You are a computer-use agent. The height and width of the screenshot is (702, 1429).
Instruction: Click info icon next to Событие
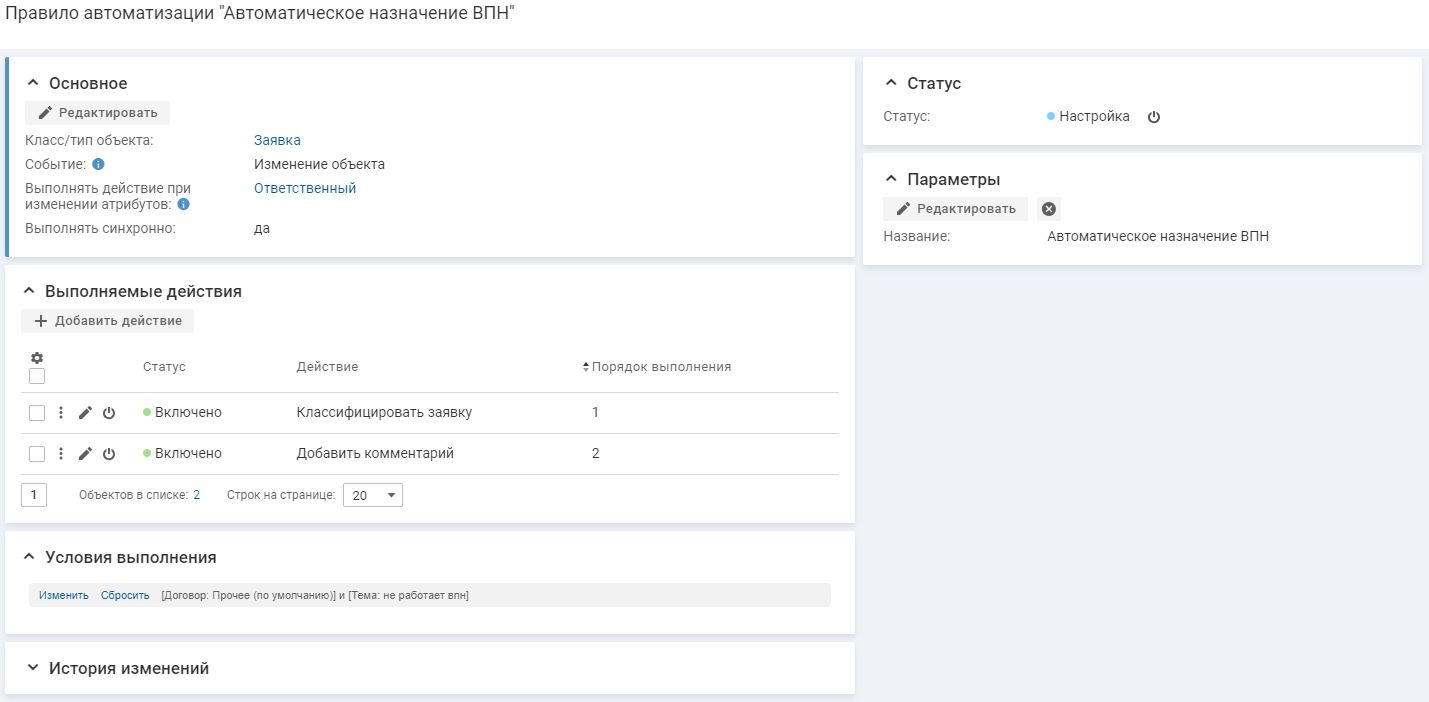coord(98,165)
